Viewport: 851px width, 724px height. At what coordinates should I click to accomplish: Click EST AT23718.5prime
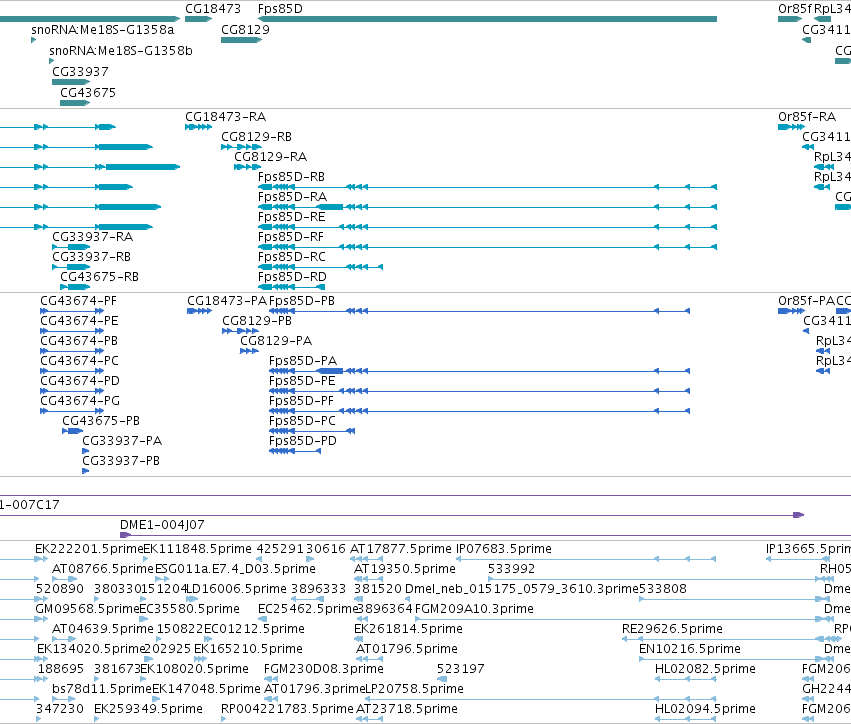point(407,709)
